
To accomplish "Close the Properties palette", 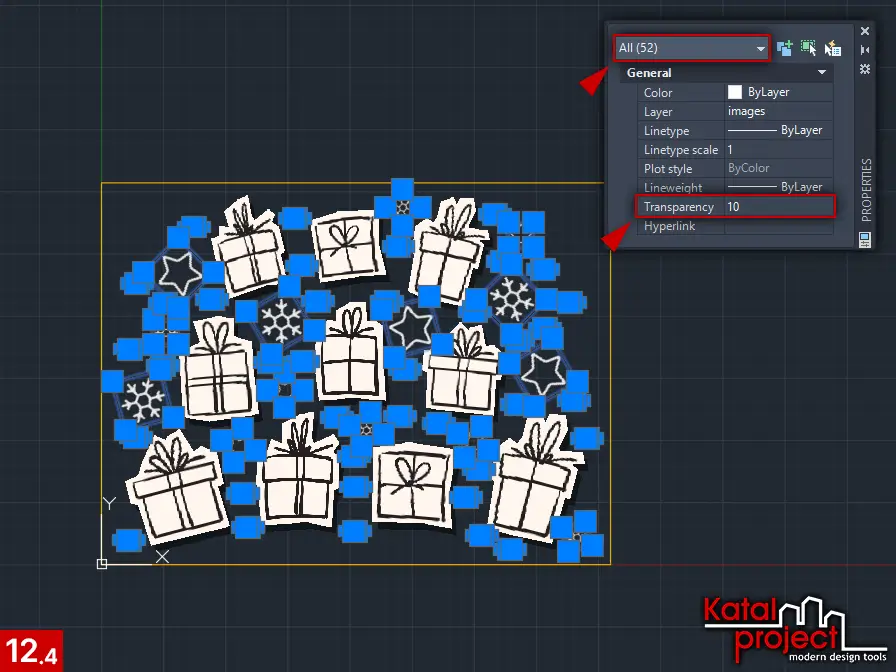I will [x=865, y=31].
